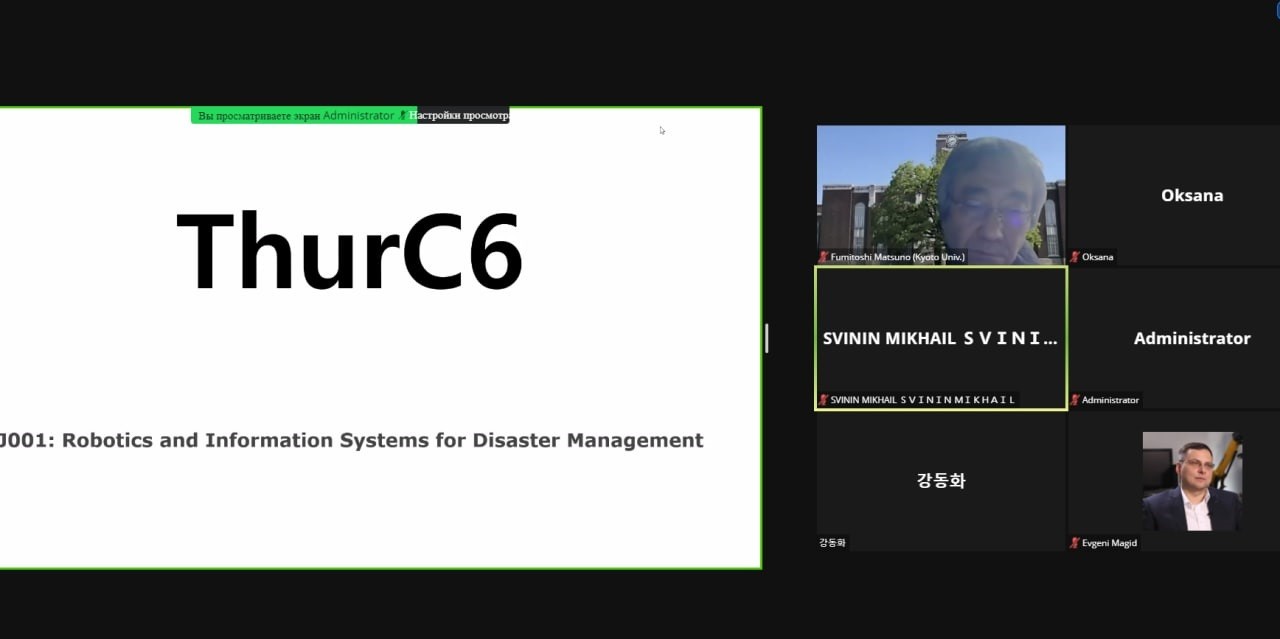Click muted mic icon beside Administrator name label
The height and width of the screenshot is (639, 1280).
pos(1075,400)
